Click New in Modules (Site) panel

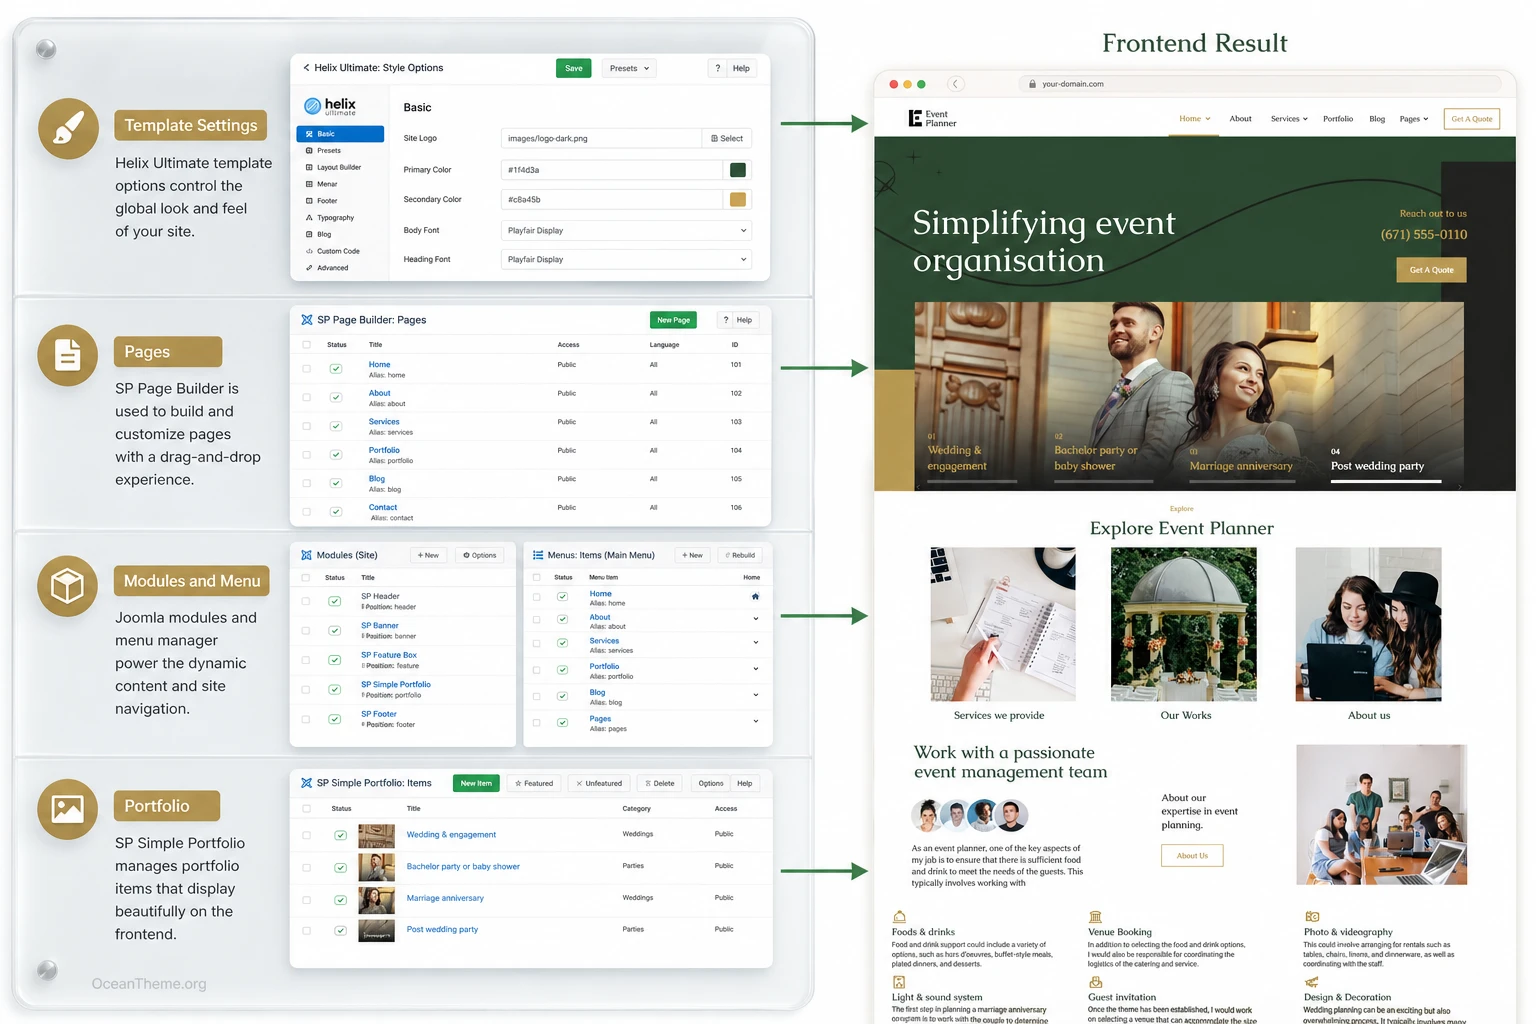pyautogui.click(x=428, y=555)
